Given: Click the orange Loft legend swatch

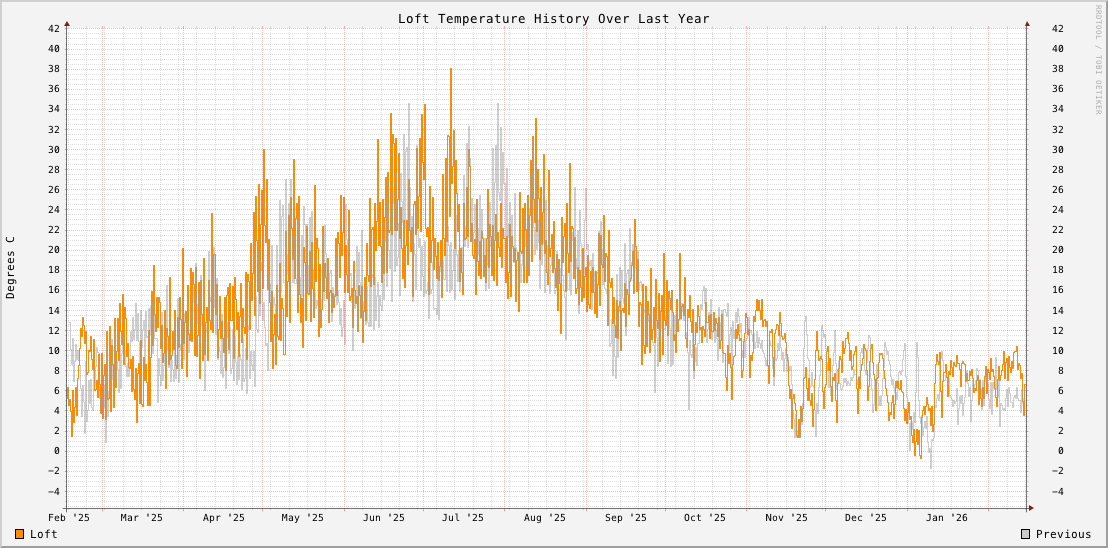Looking at the screenshot, I should [19, 534].
